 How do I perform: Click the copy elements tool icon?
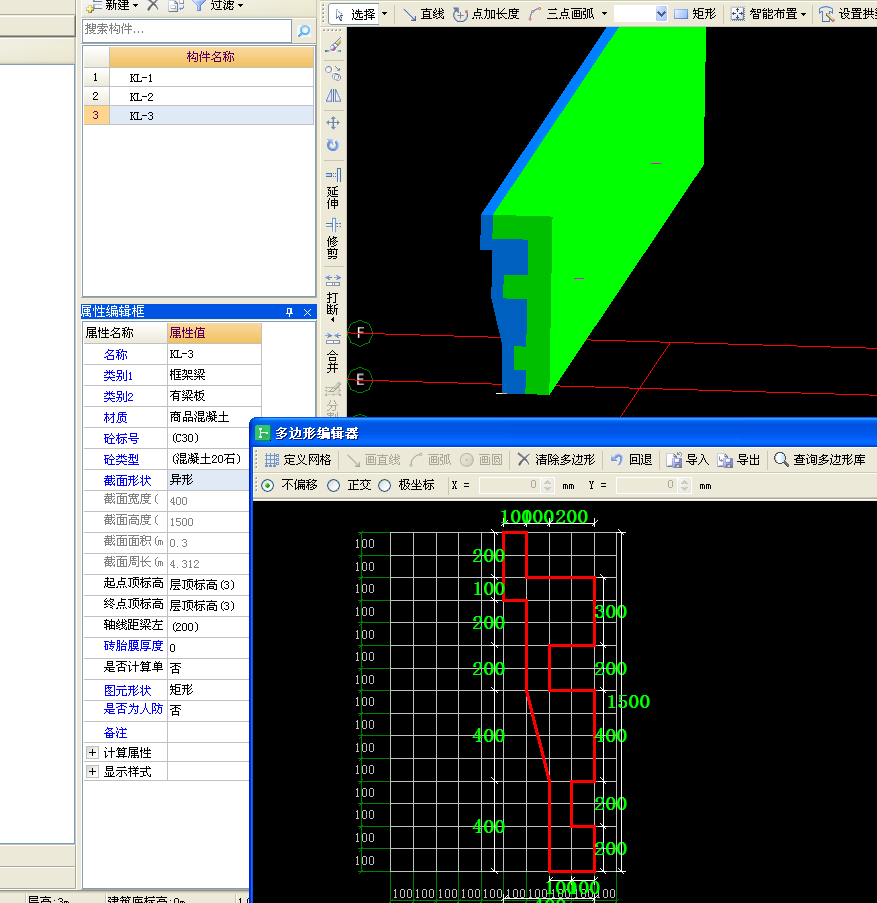333,73
